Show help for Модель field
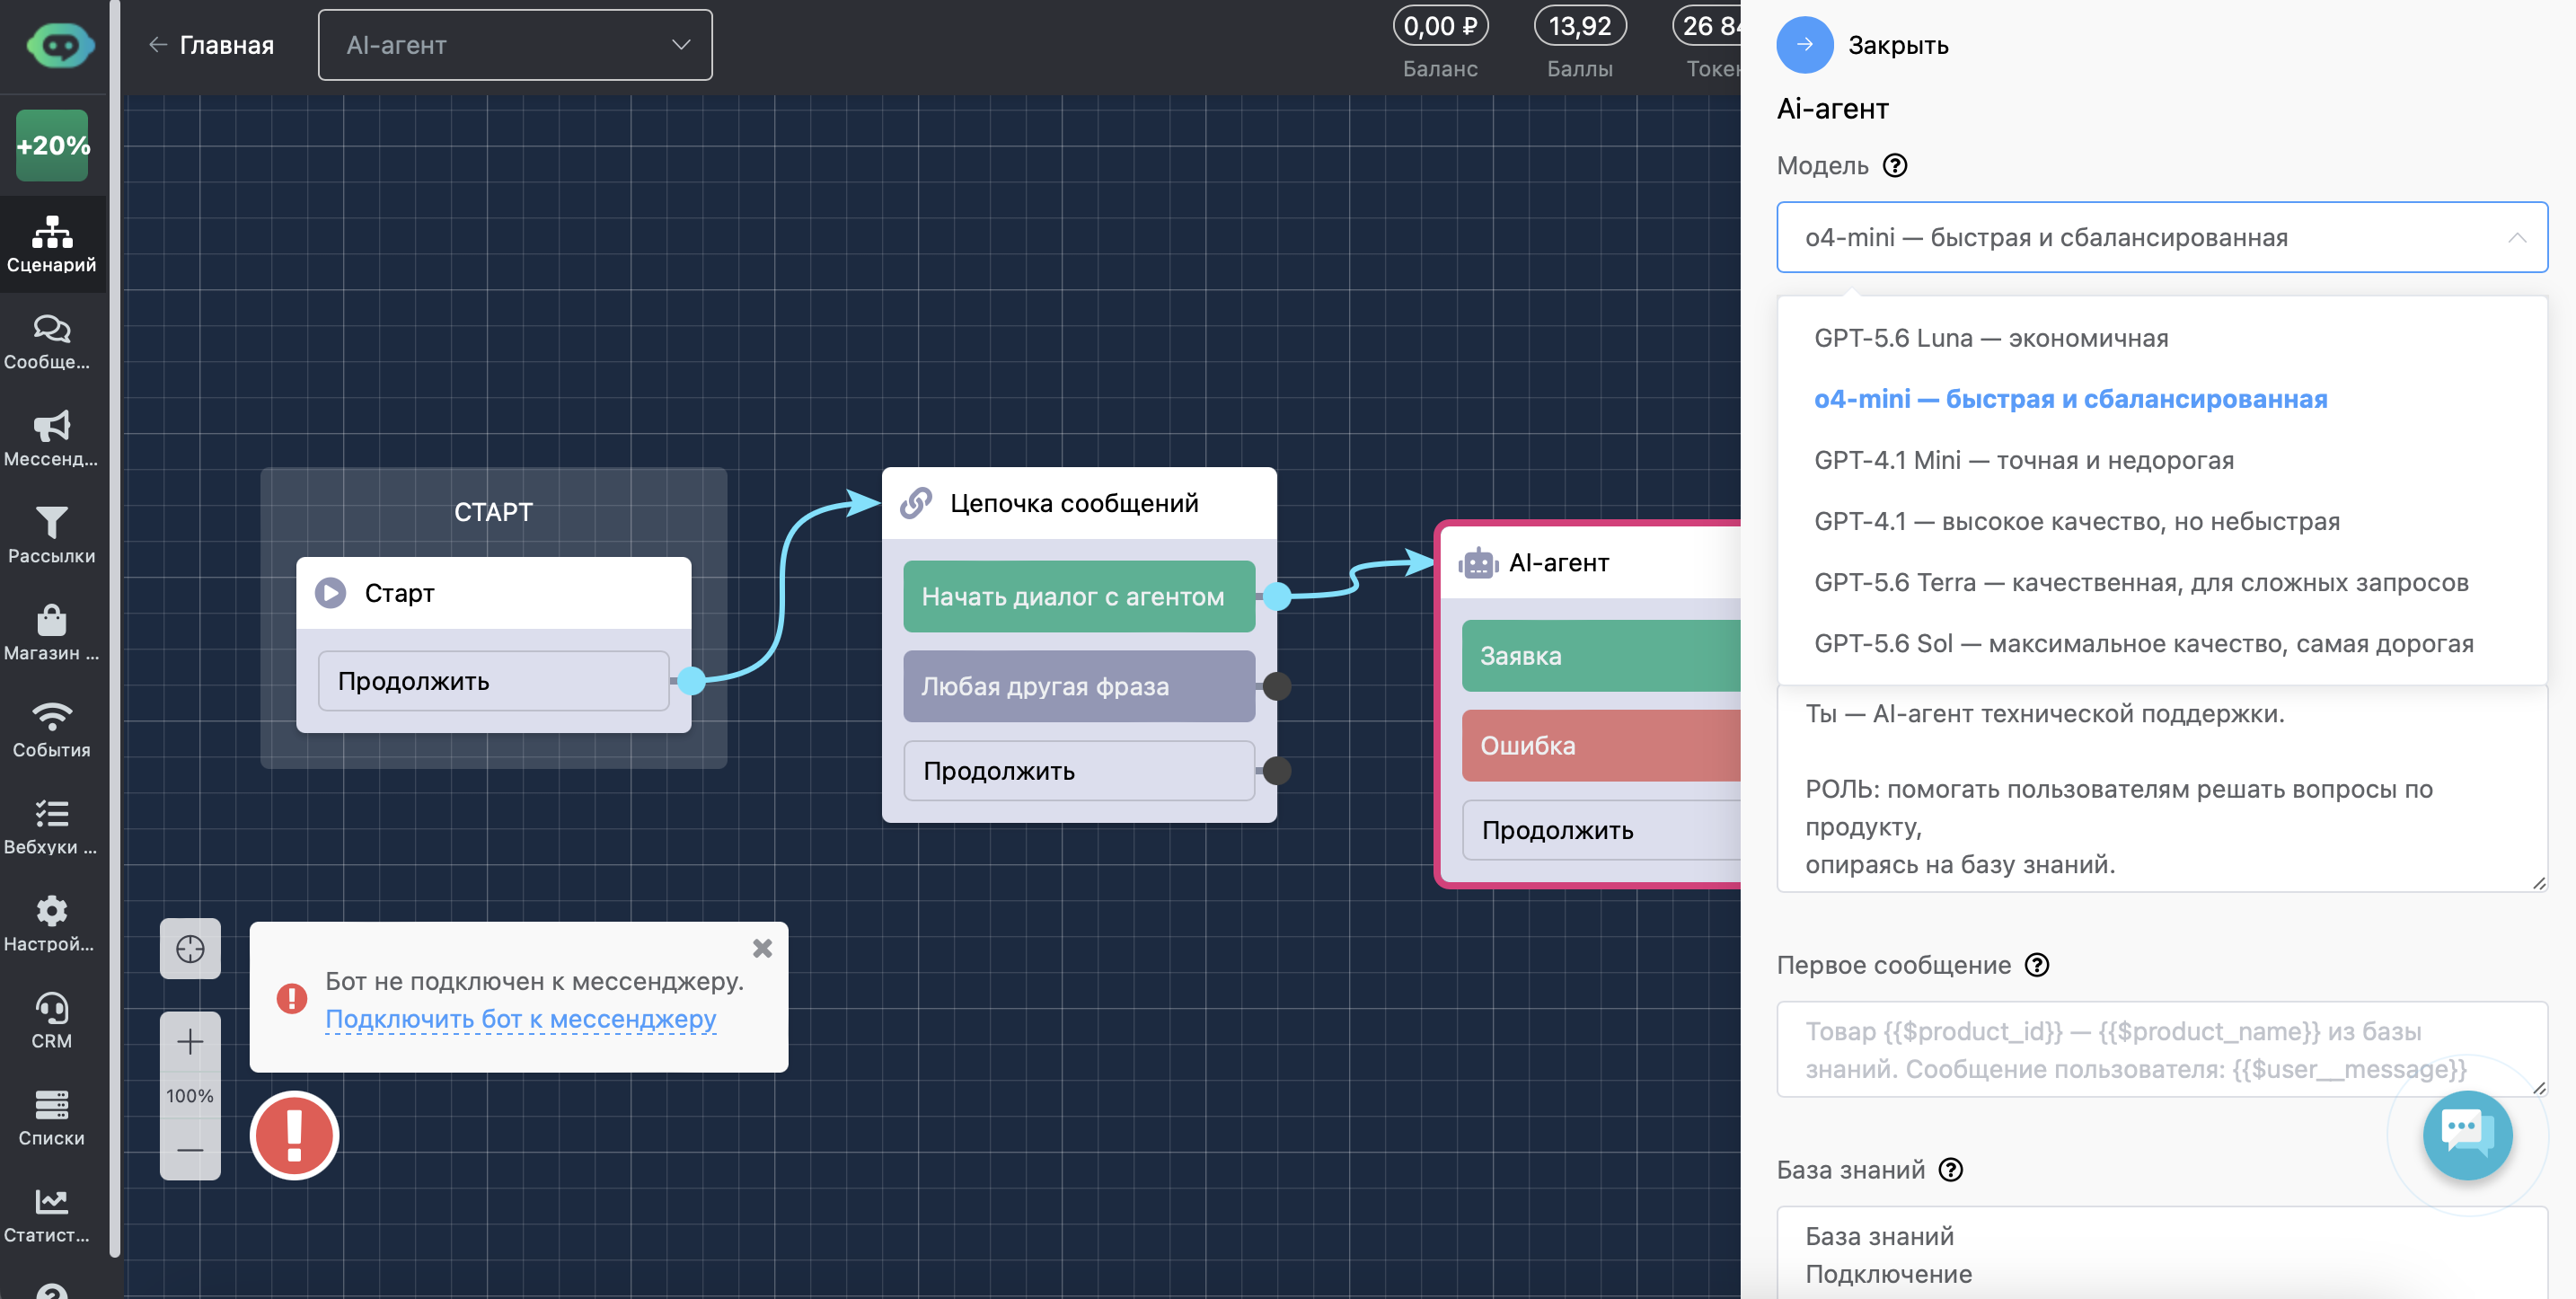Screen dimensions: 2576x1299 [1895, 165]
